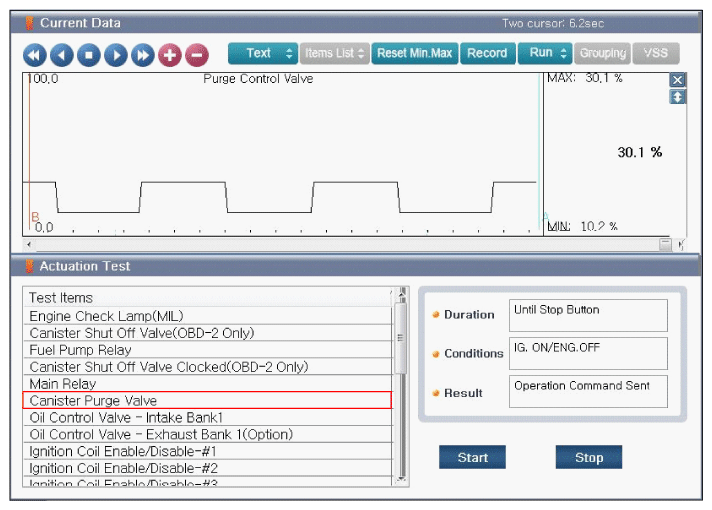
Task: Open the Items List dropdown
Action: pos(335,53)
